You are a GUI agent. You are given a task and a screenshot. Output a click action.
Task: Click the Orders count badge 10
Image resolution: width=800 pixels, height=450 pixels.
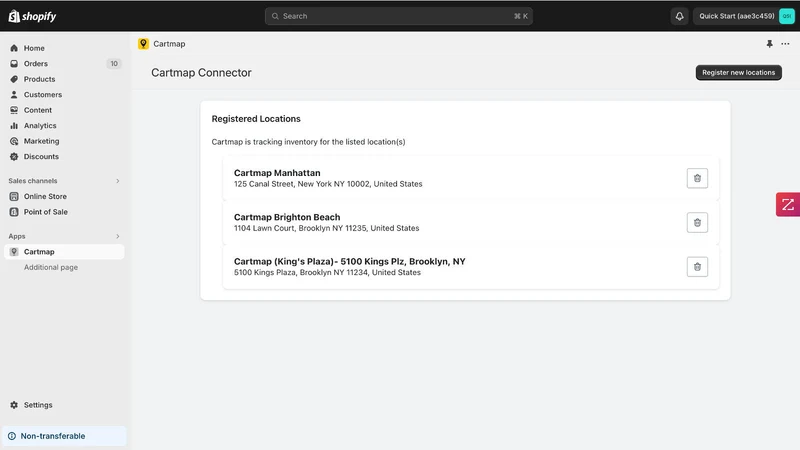coord(114,64)
